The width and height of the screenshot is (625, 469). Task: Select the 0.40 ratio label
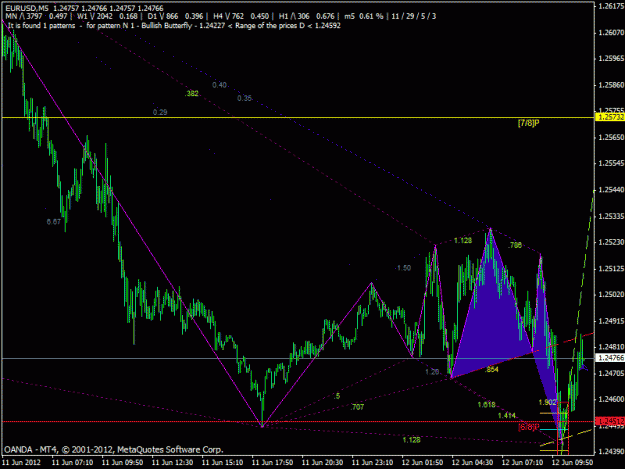click(219, 85)
